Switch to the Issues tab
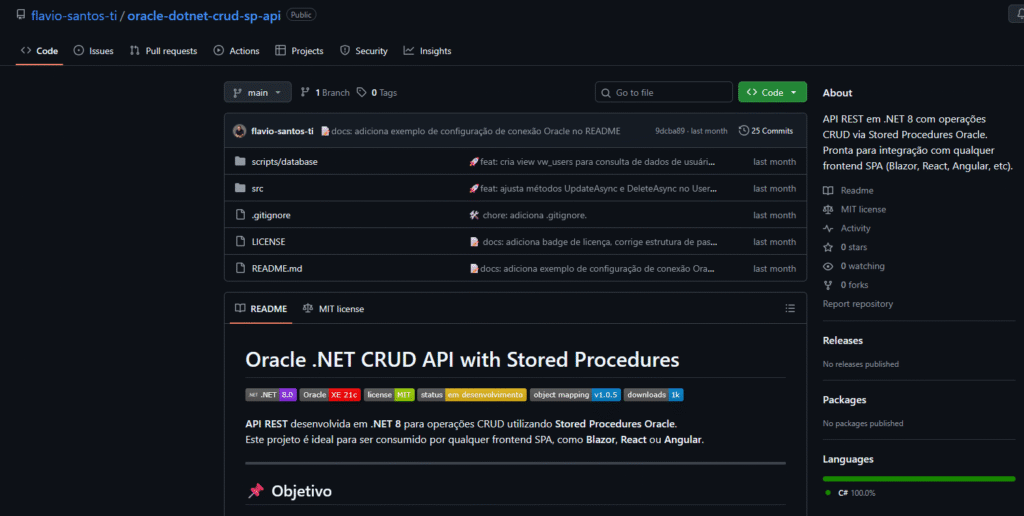 (93, 51)
